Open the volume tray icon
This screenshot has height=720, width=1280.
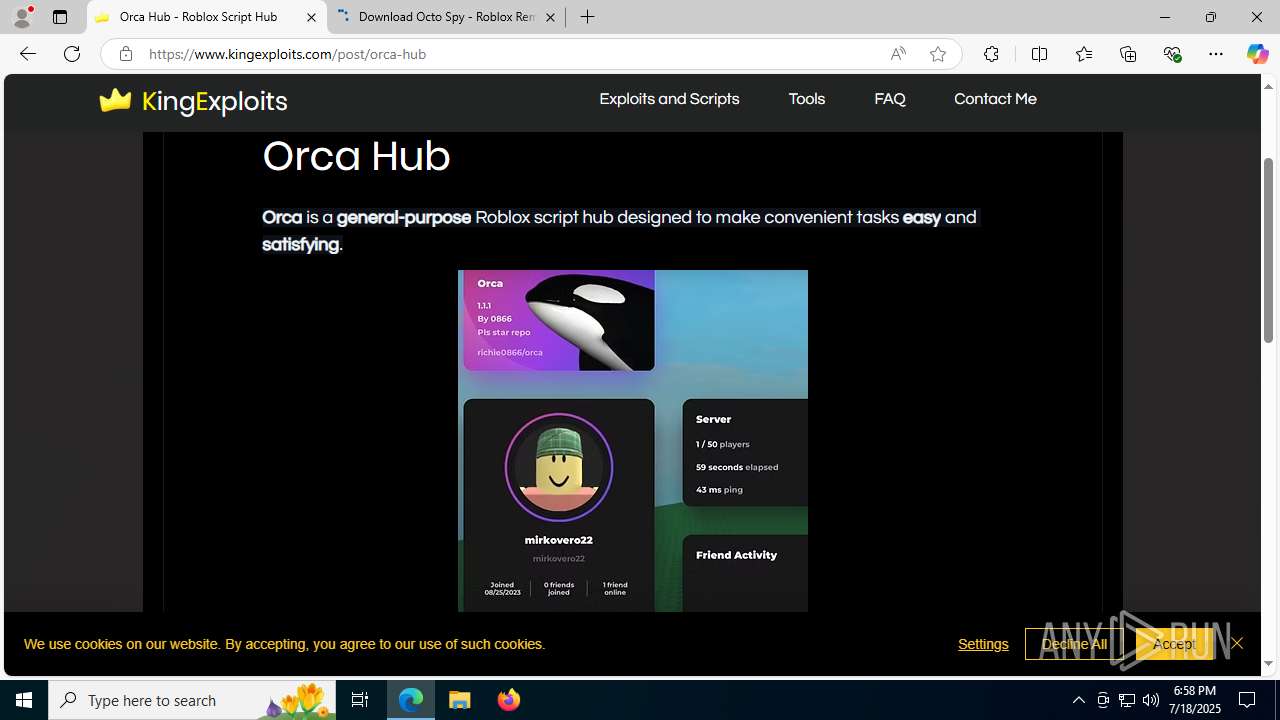click(x=1151, y=700)
